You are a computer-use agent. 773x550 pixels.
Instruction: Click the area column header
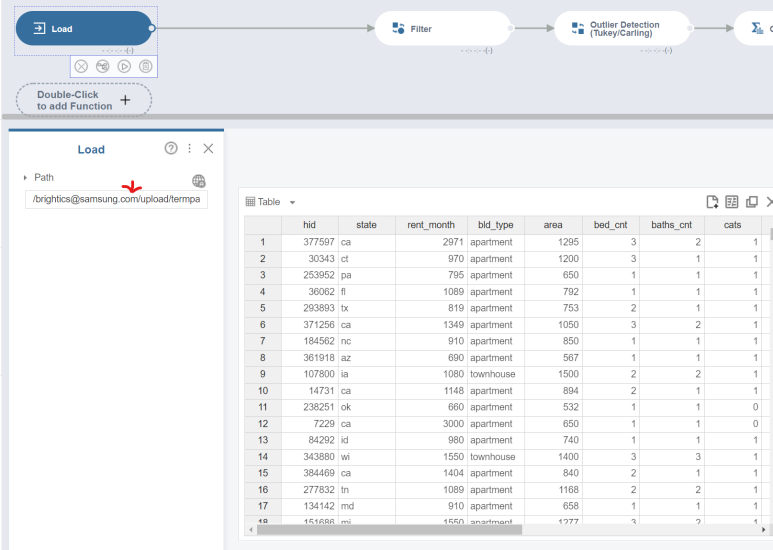[x=553, y=225]
